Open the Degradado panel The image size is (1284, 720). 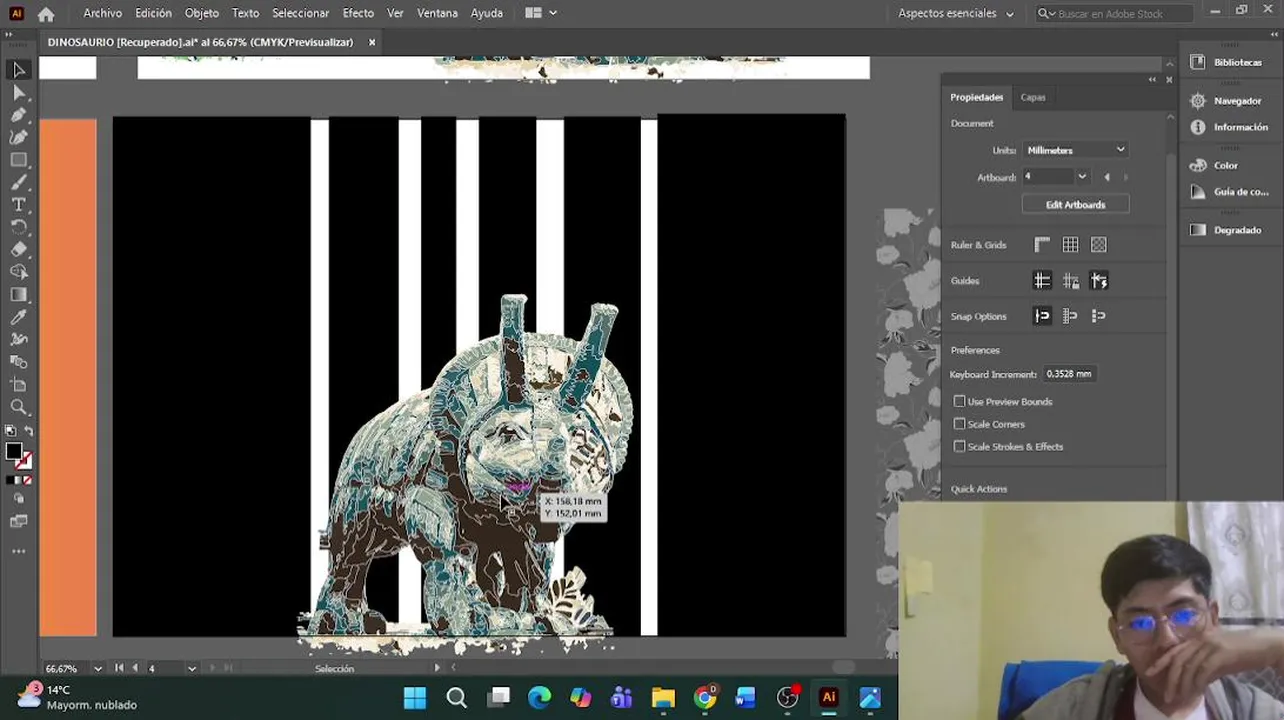coord(1226,230)
